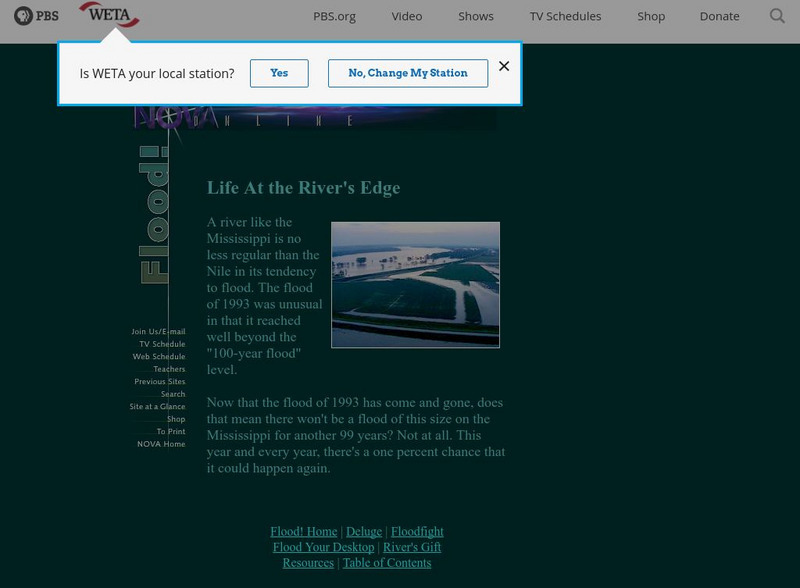Click the heading Life At the River's Edge

(304, 188)
